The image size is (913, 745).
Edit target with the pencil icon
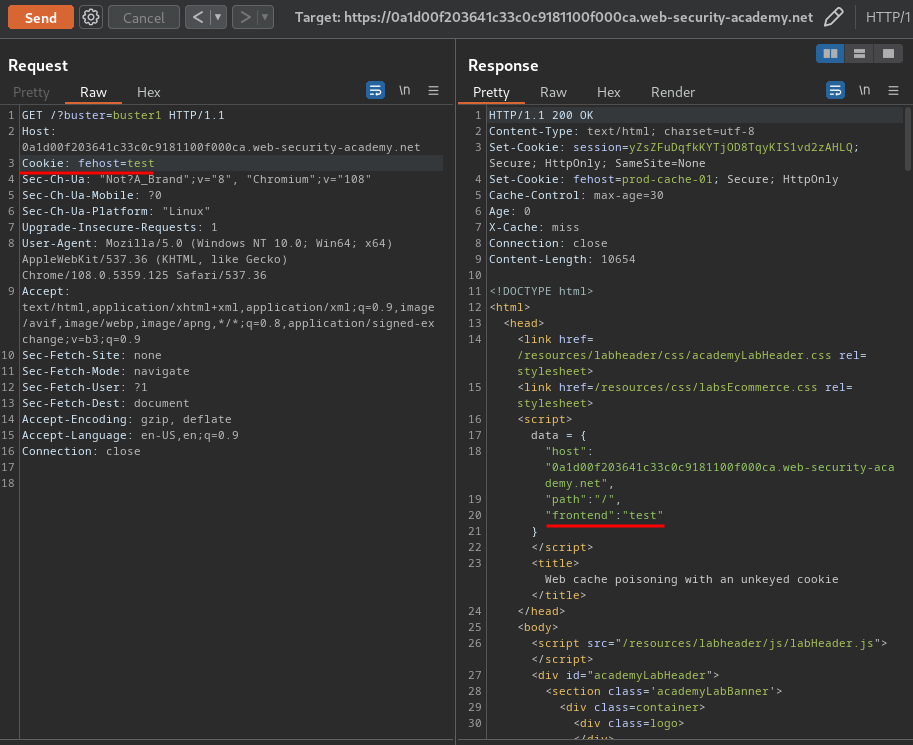coord(834,17)
